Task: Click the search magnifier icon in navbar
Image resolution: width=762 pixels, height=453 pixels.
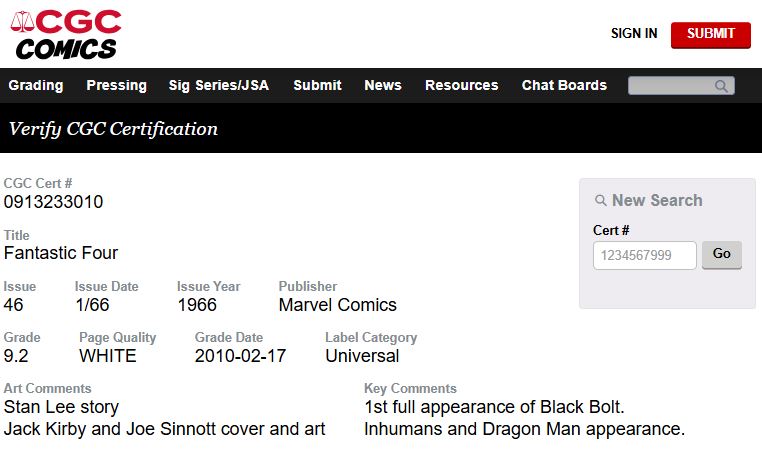Action: tap(721, 86)
